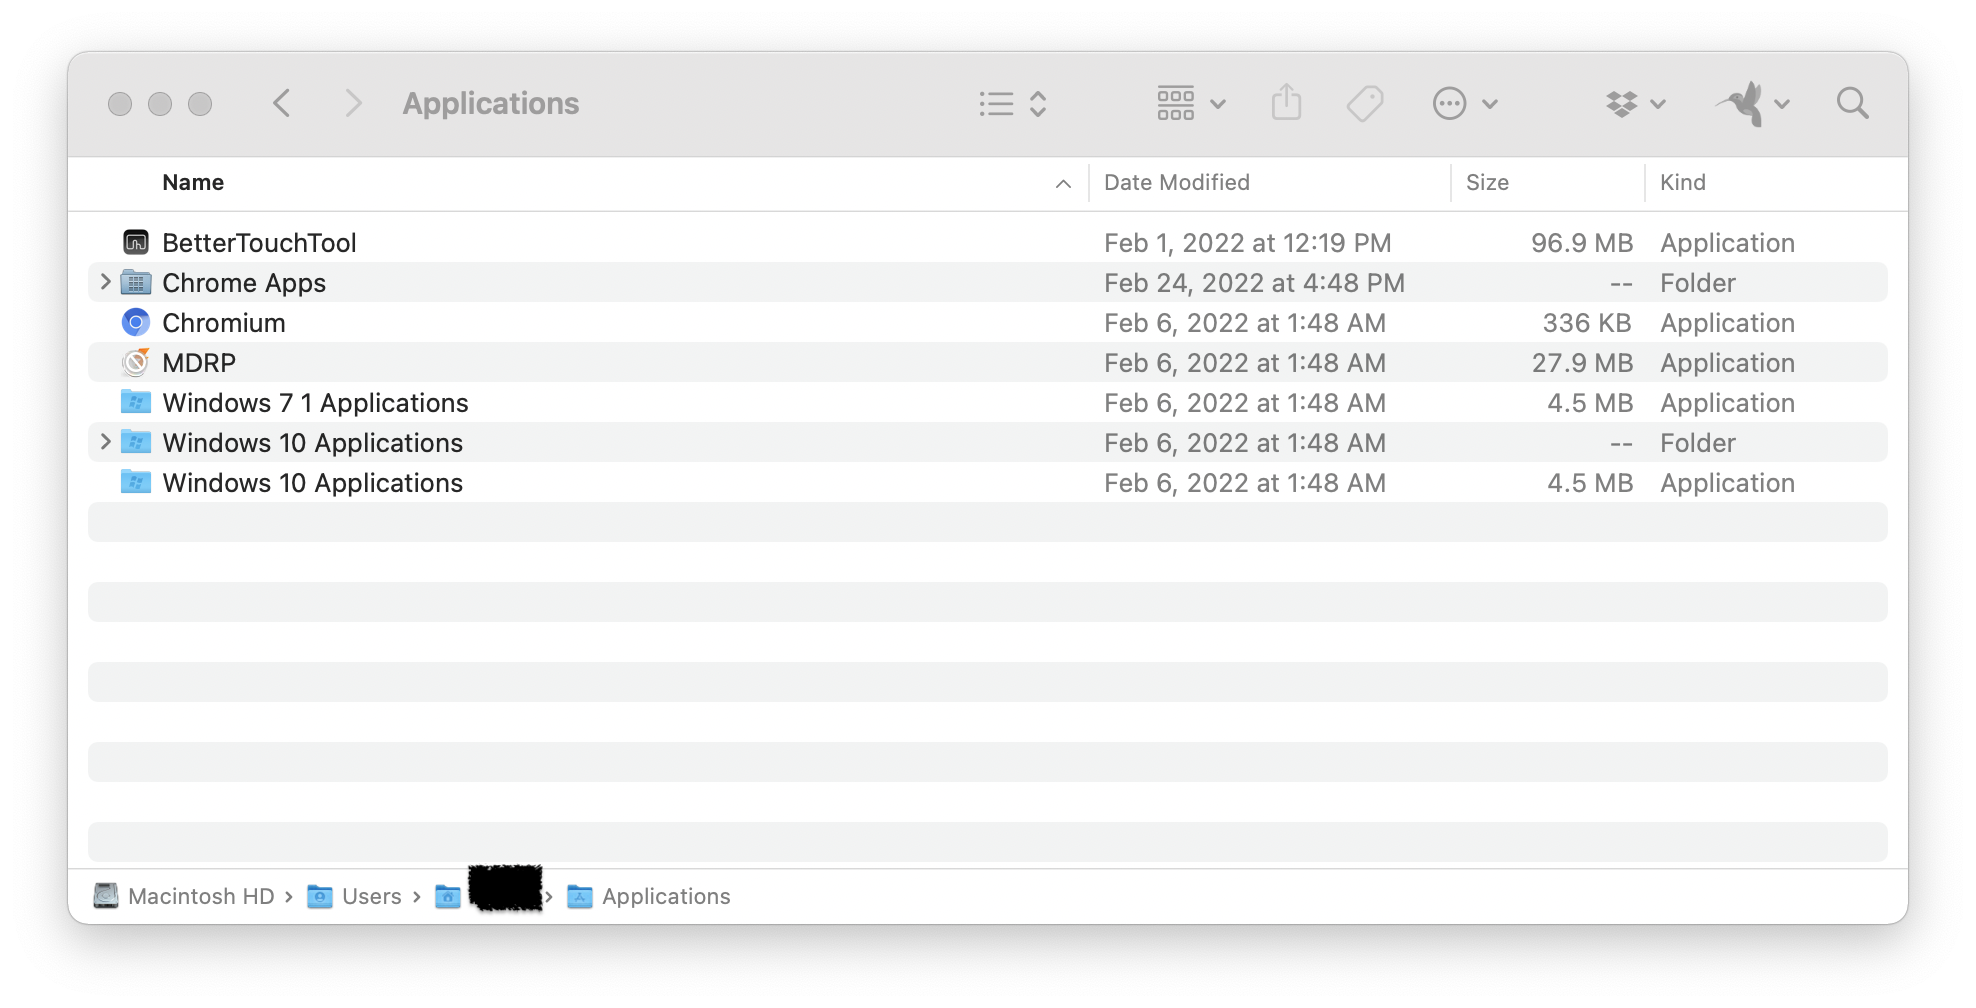Click the 96.9 MB size value
This screenshot has width=1976, height=1008.
[x=1581, y=243]
